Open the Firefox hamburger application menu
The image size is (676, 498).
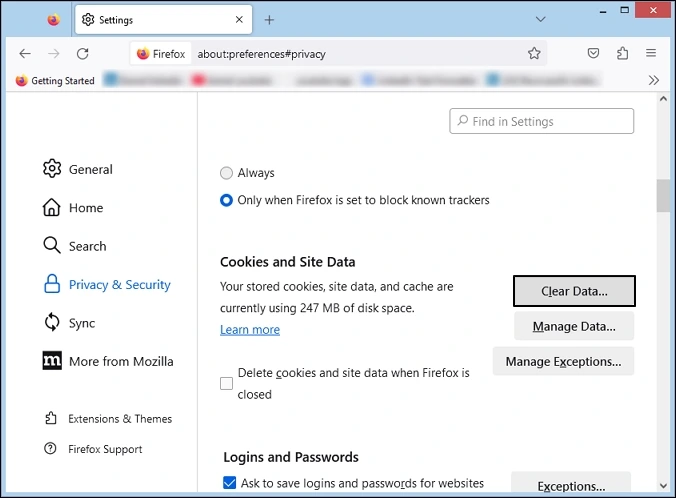pyautogui.click(x=651, y=53)
